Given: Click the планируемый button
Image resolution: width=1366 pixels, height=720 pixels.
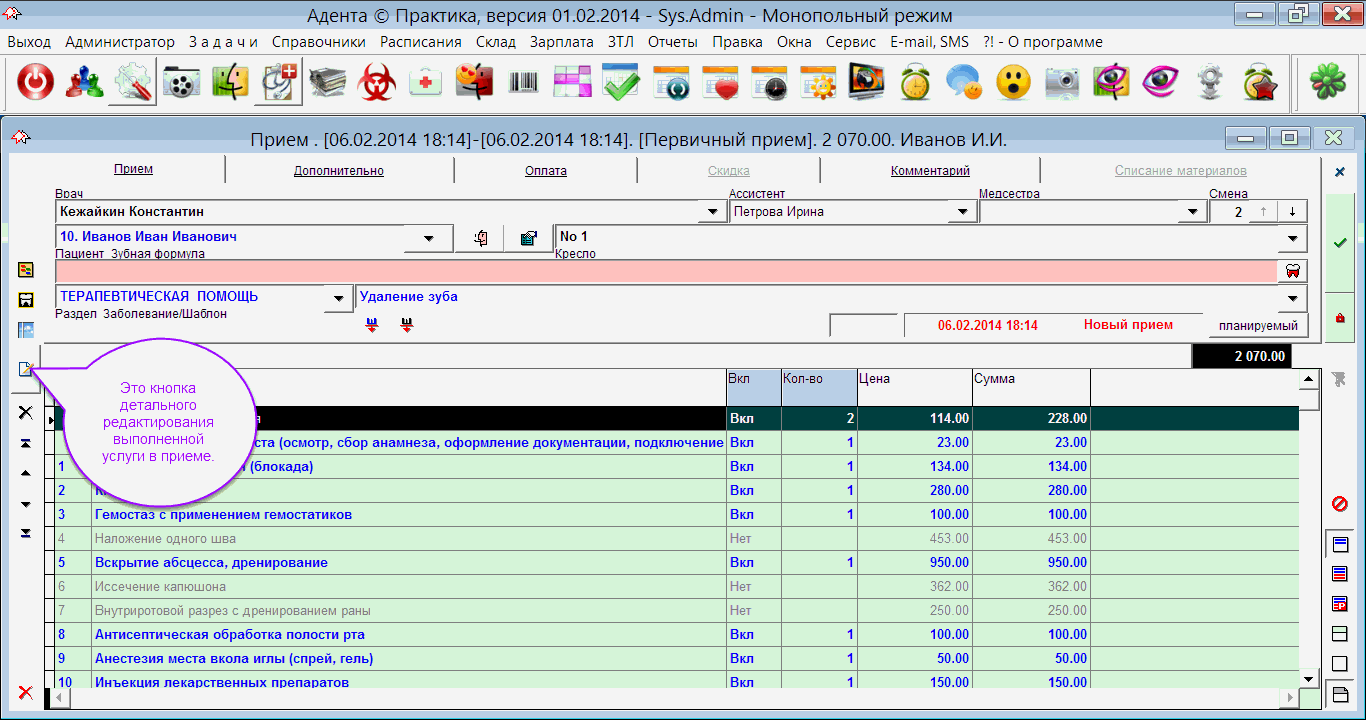Looking at the screenshot, I should pos(1258,326).
